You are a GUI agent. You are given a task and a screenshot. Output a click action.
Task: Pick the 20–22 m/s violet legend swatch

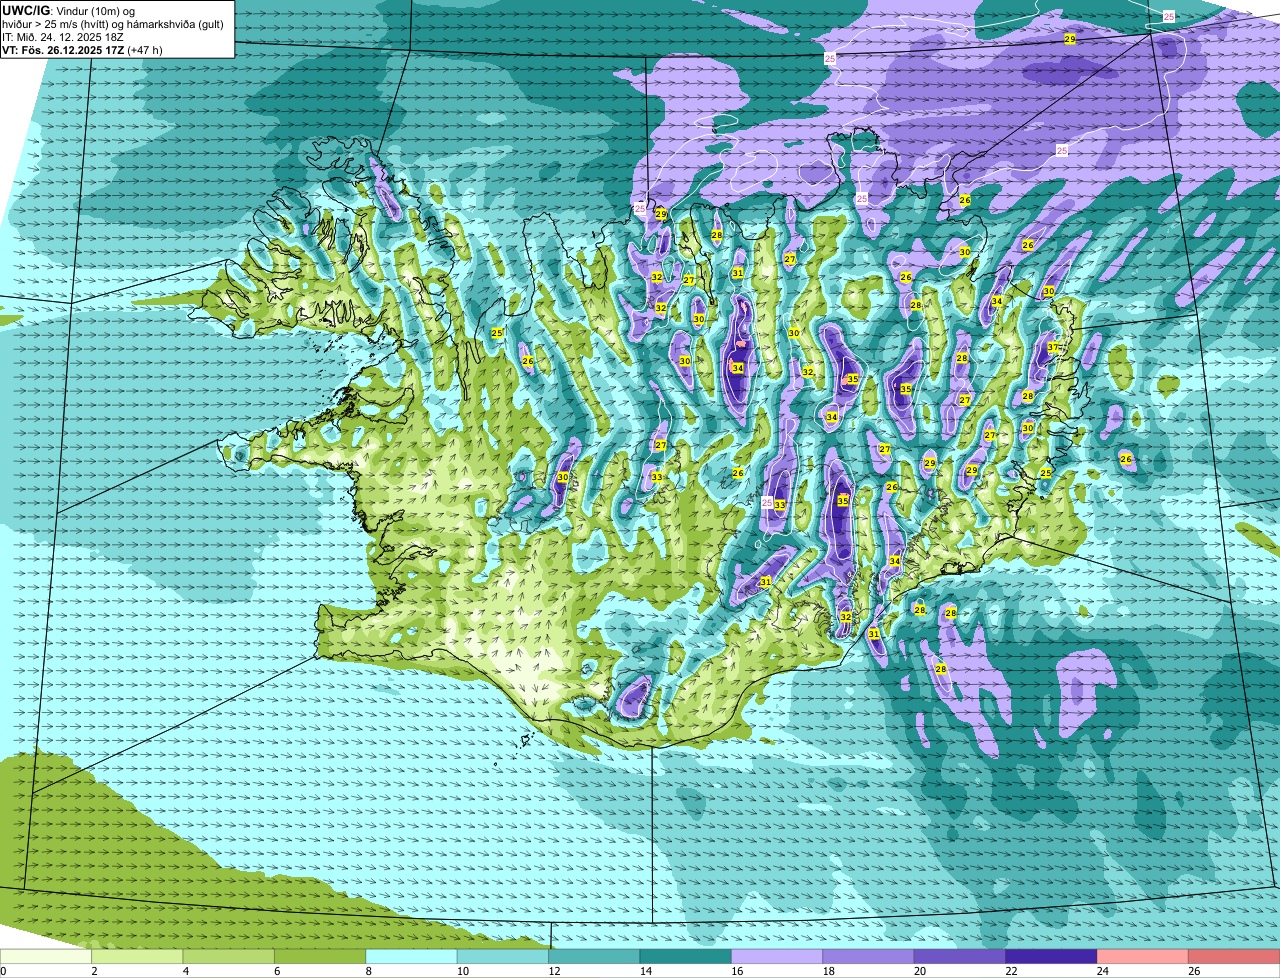click(960, 957)
